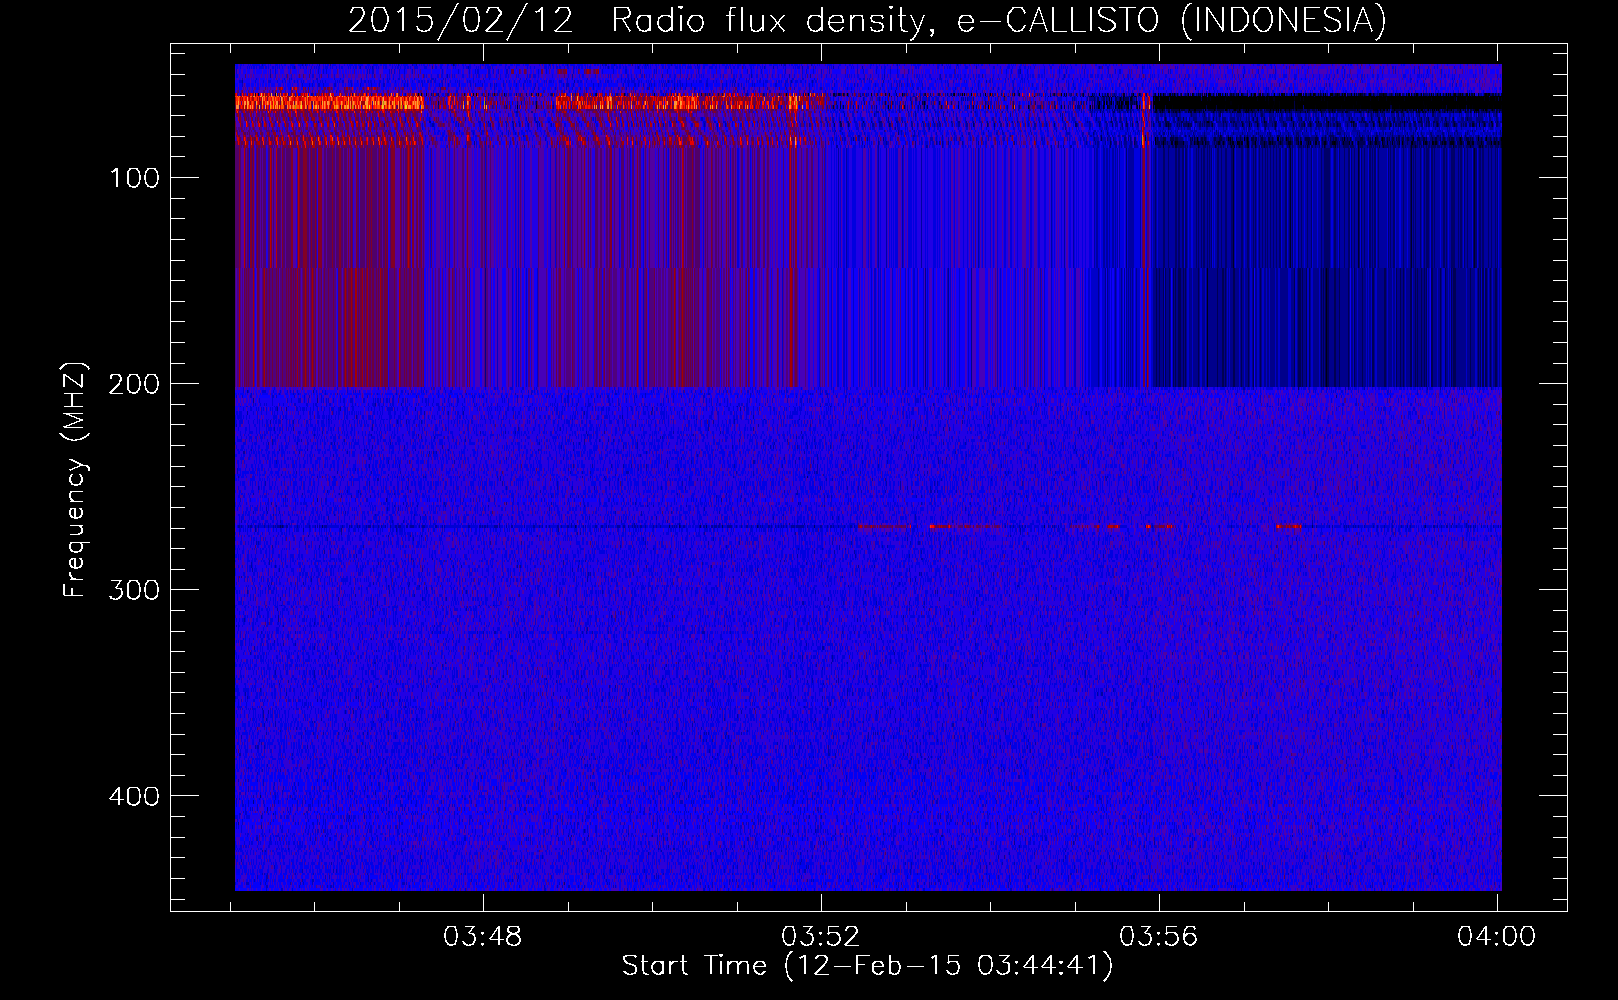
Task: Click the '100' frequency tick label
Action: point(135,178)
